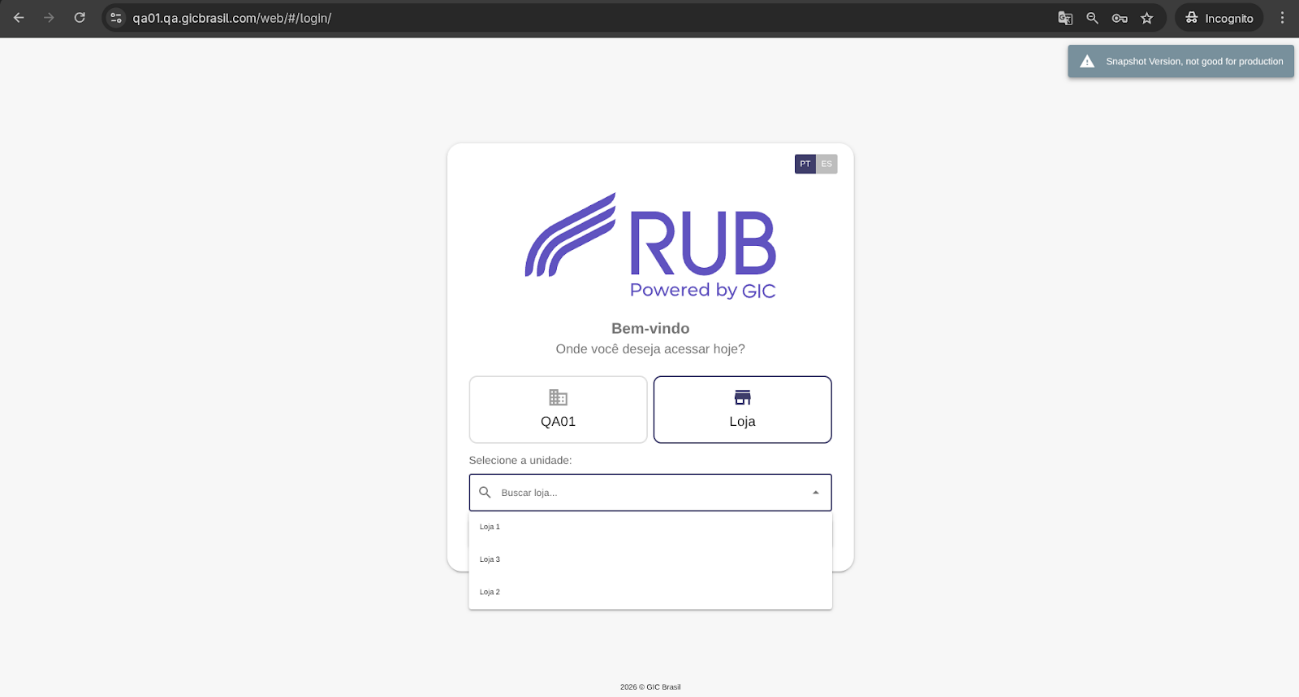
Task: Select the Loja access option
Action: point(742,410)
